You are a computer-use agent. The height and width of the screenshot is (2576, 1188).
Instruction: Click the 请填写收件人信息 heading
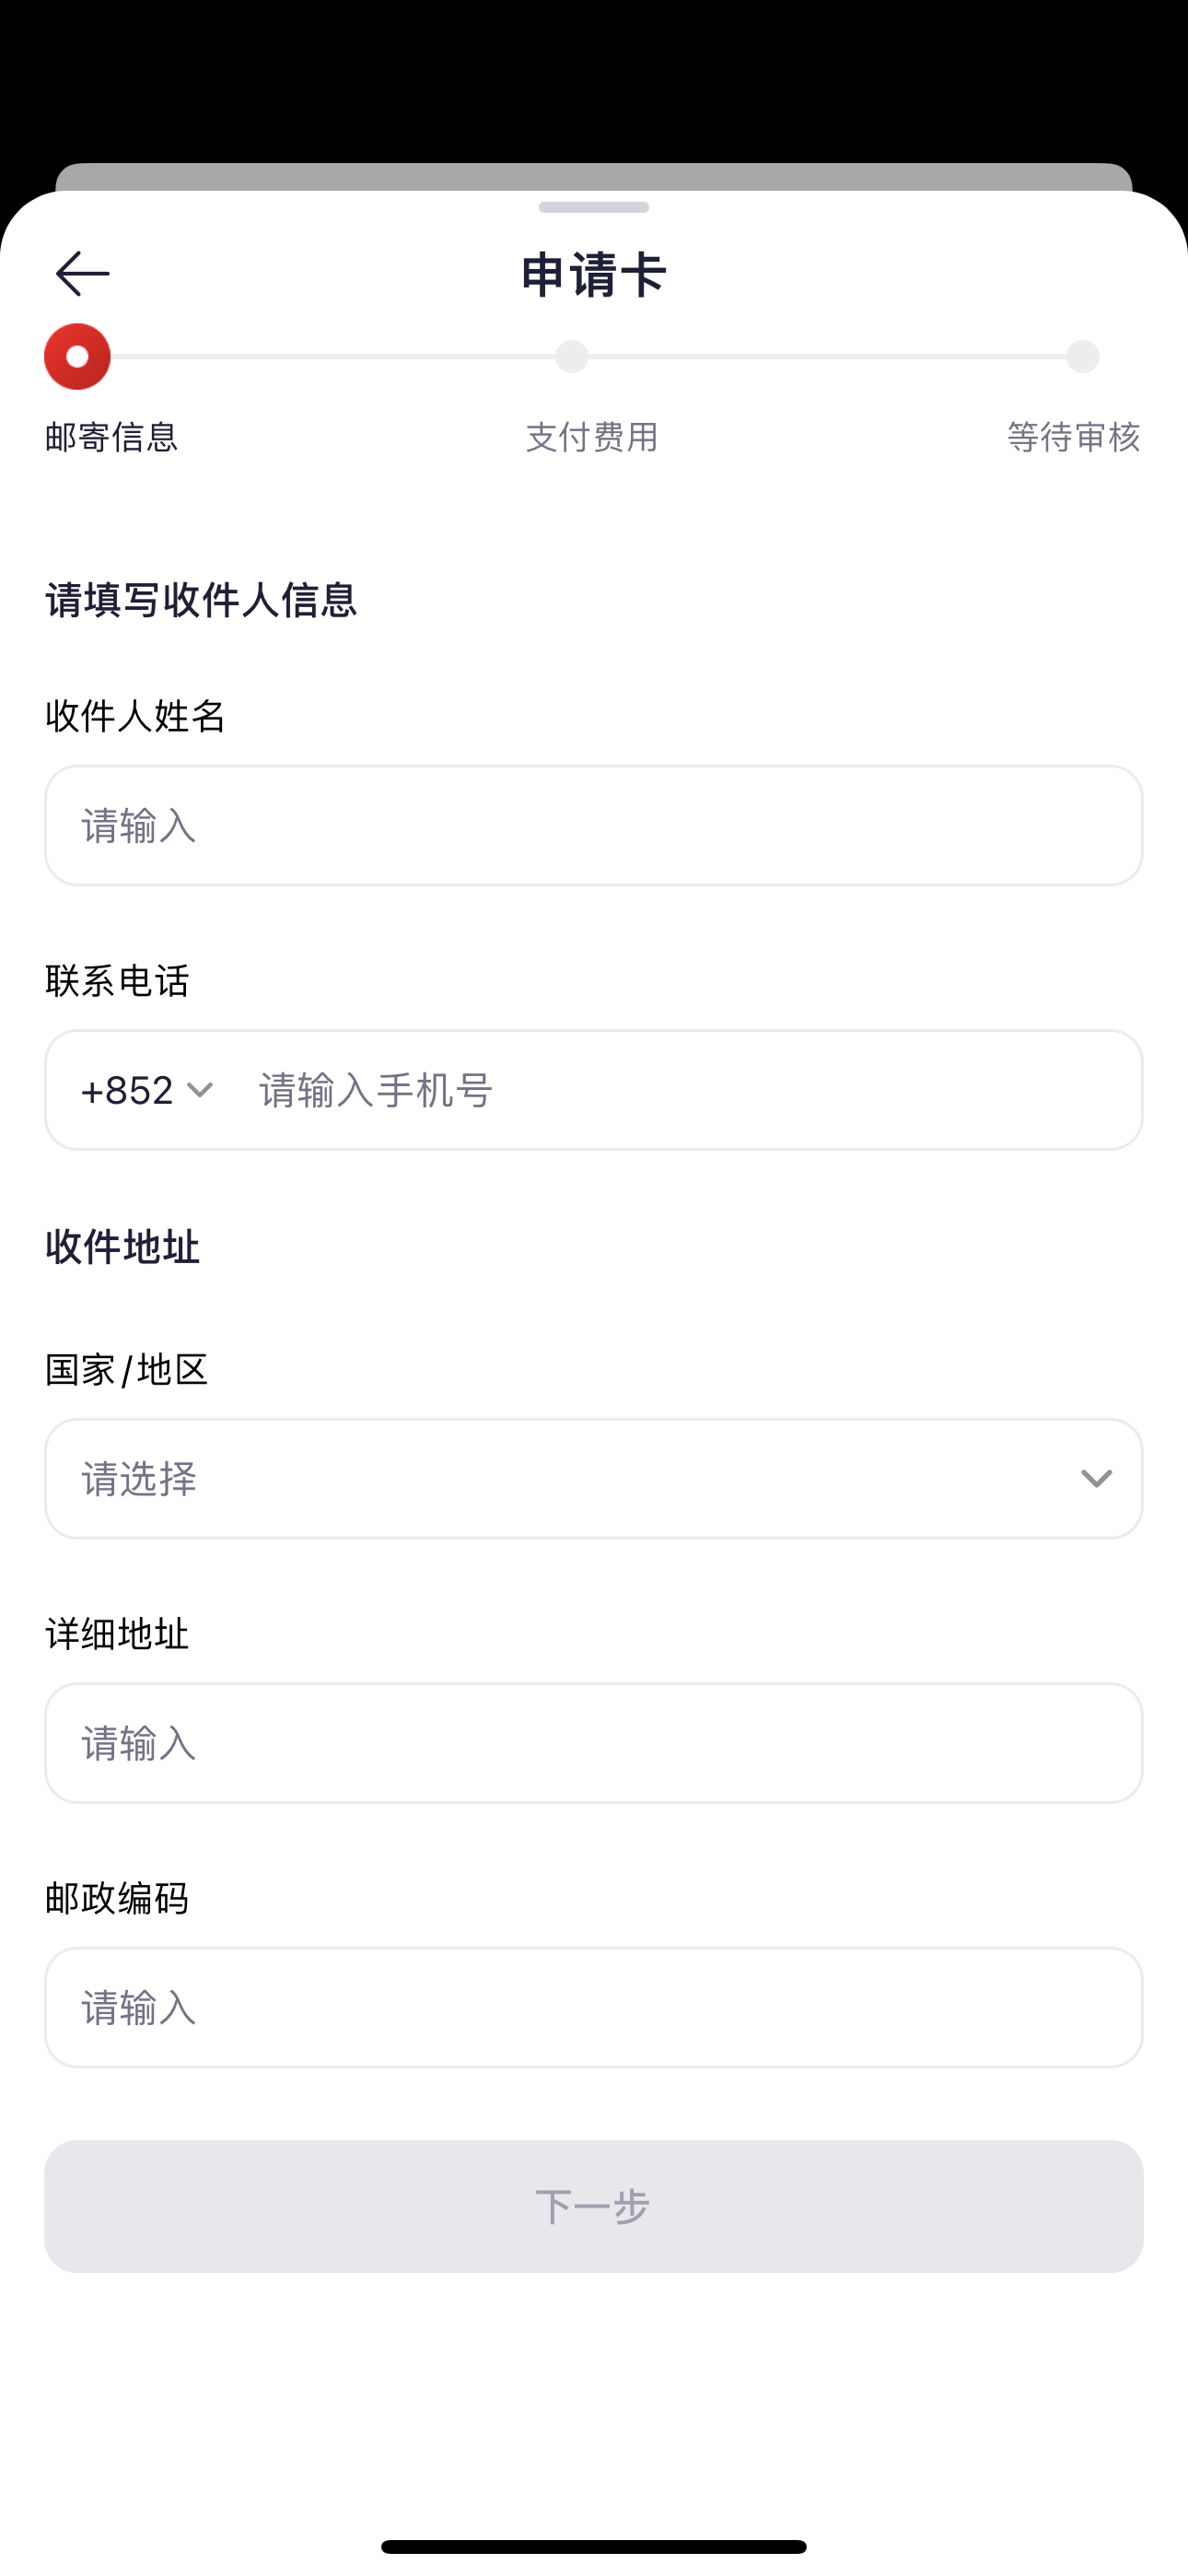[201, 600]
